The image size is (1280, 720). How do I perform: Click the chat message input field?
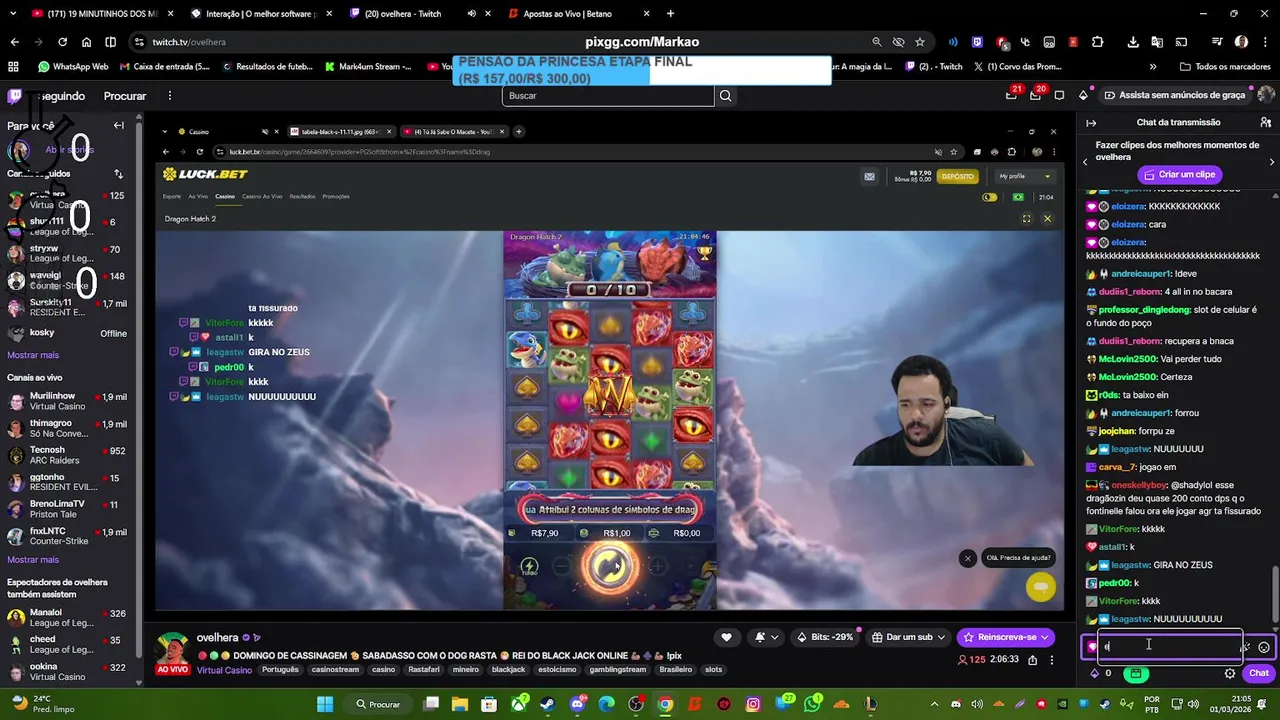coord(1162,646)
